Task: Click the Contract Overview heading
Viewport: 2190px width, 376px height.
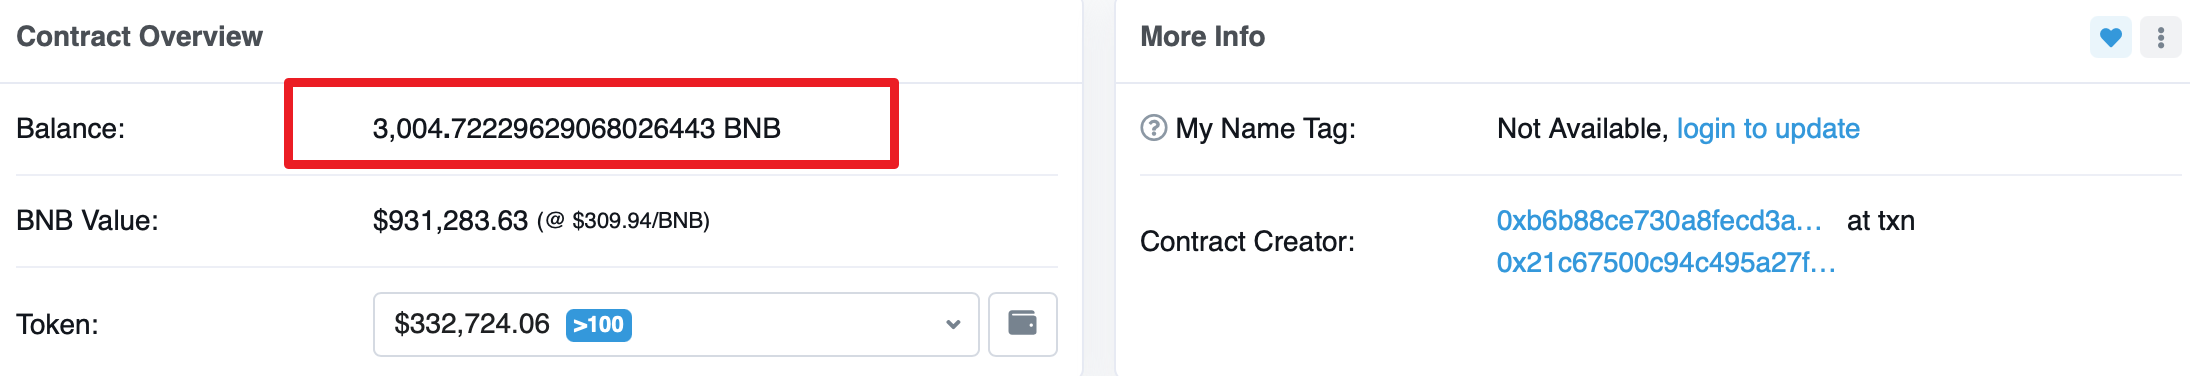Action: [139, 37]
